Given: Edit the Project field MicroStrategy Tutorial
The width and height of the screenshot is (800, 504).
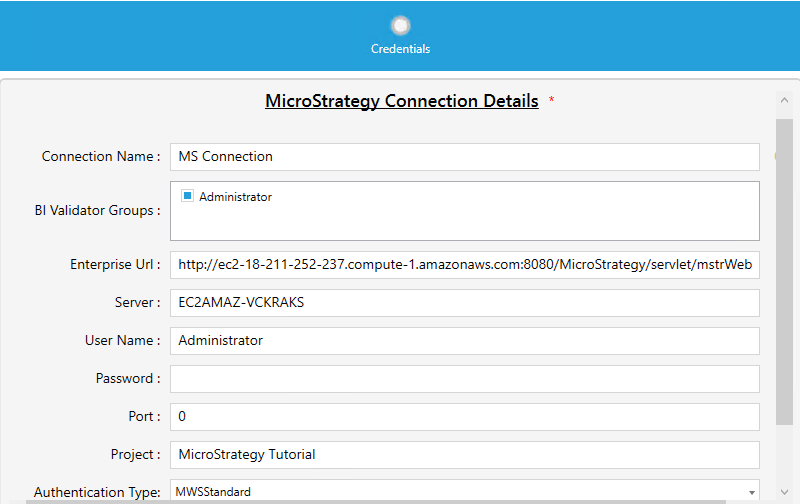Looking at the screenshot, I should coord(465,455).
